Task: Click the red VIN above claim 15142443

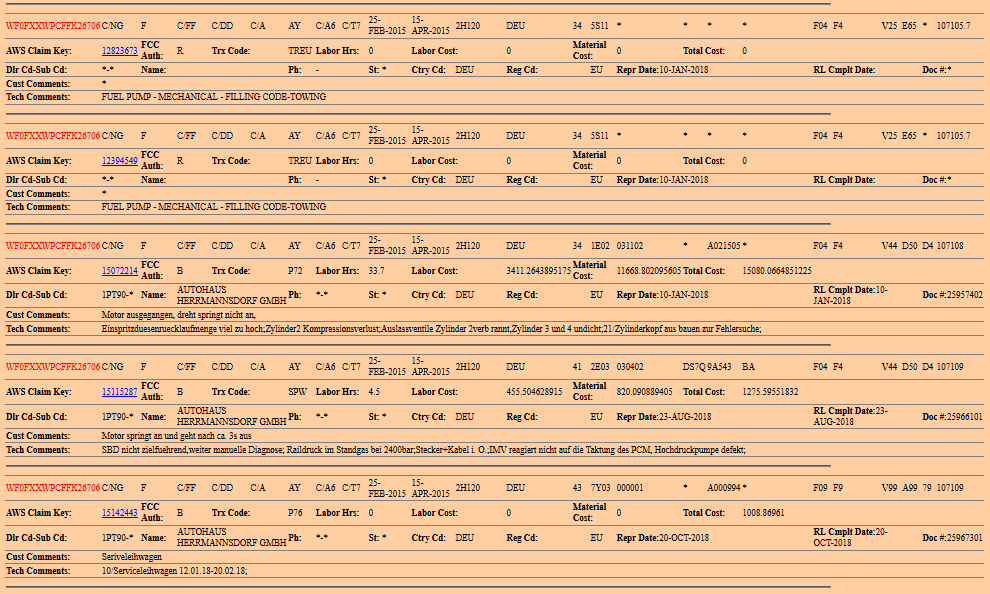Action: coord(53,488)
